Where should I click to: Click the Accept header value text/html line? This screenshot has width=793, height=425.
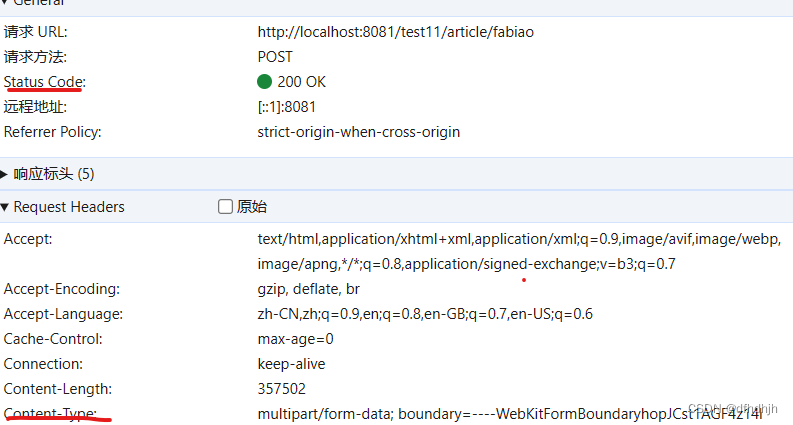[519, 239]
